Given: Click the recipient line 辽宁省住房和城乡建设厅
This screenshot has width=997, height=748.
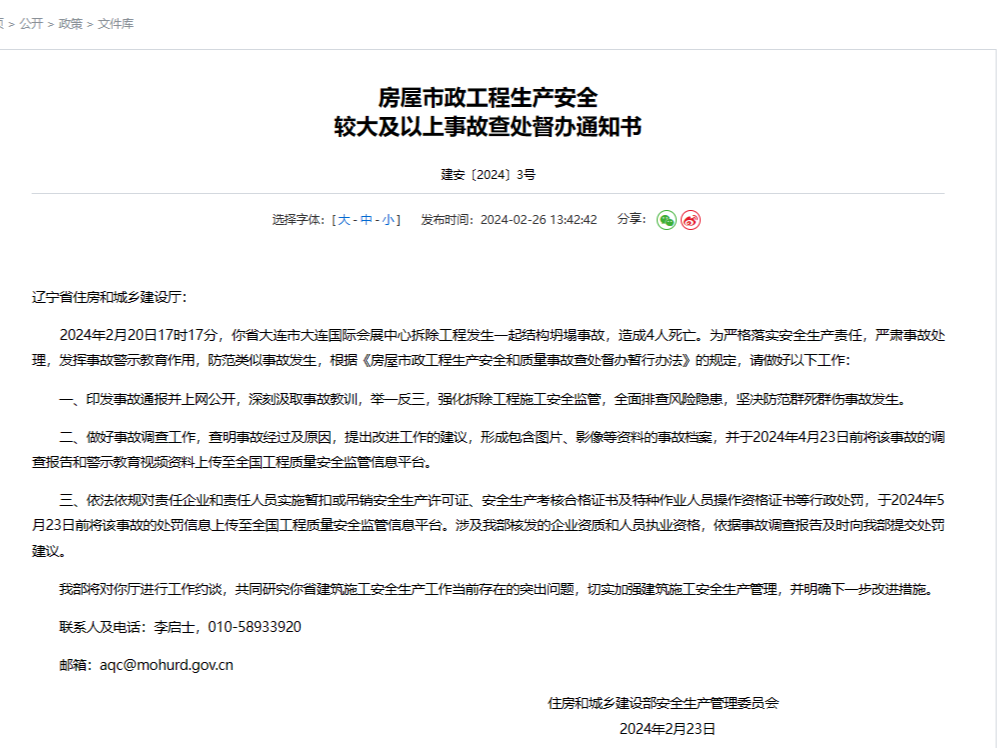Looking at the screenshot, I should 109,298.
